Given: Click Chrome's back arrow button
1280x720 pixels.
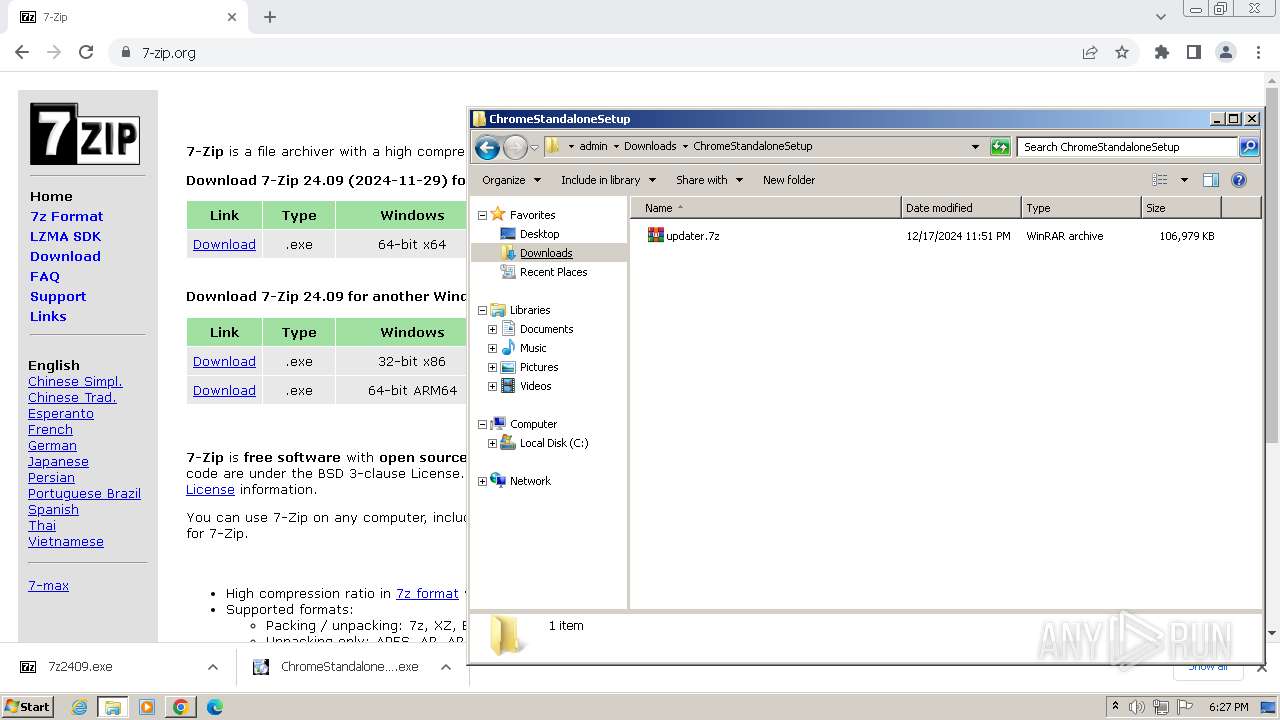Looking at the screenshot, I should (22, 52).
